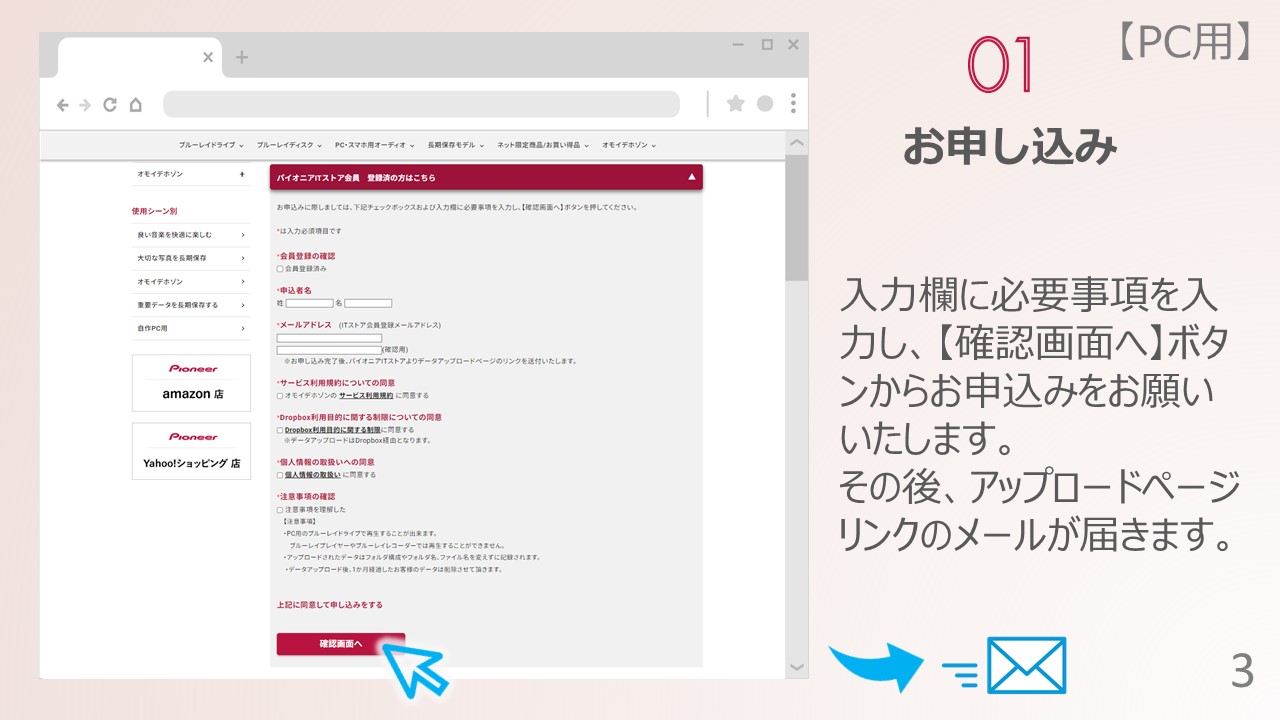
Task: Click the first メールアドレス input field
Action: pyautogui.click(x=329, y=338)
